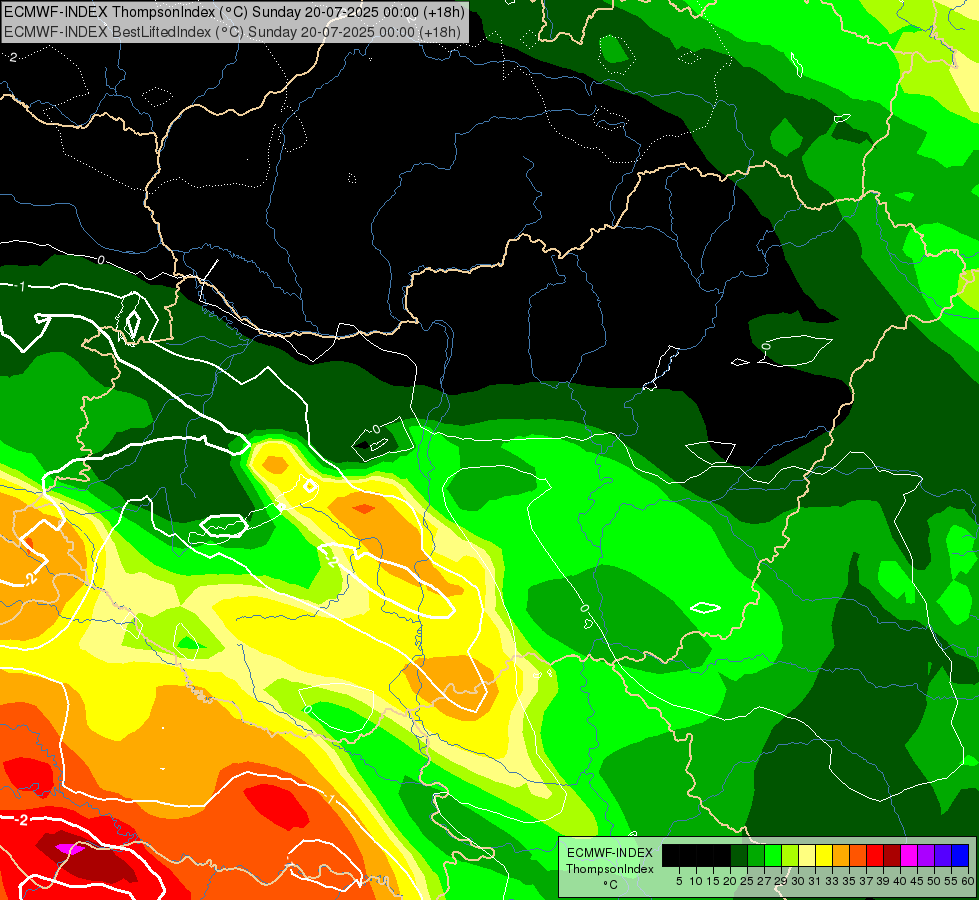Viewport: 979px width, 900px height.
Task: Click legend tick value 5
Action: coord(679,881)
